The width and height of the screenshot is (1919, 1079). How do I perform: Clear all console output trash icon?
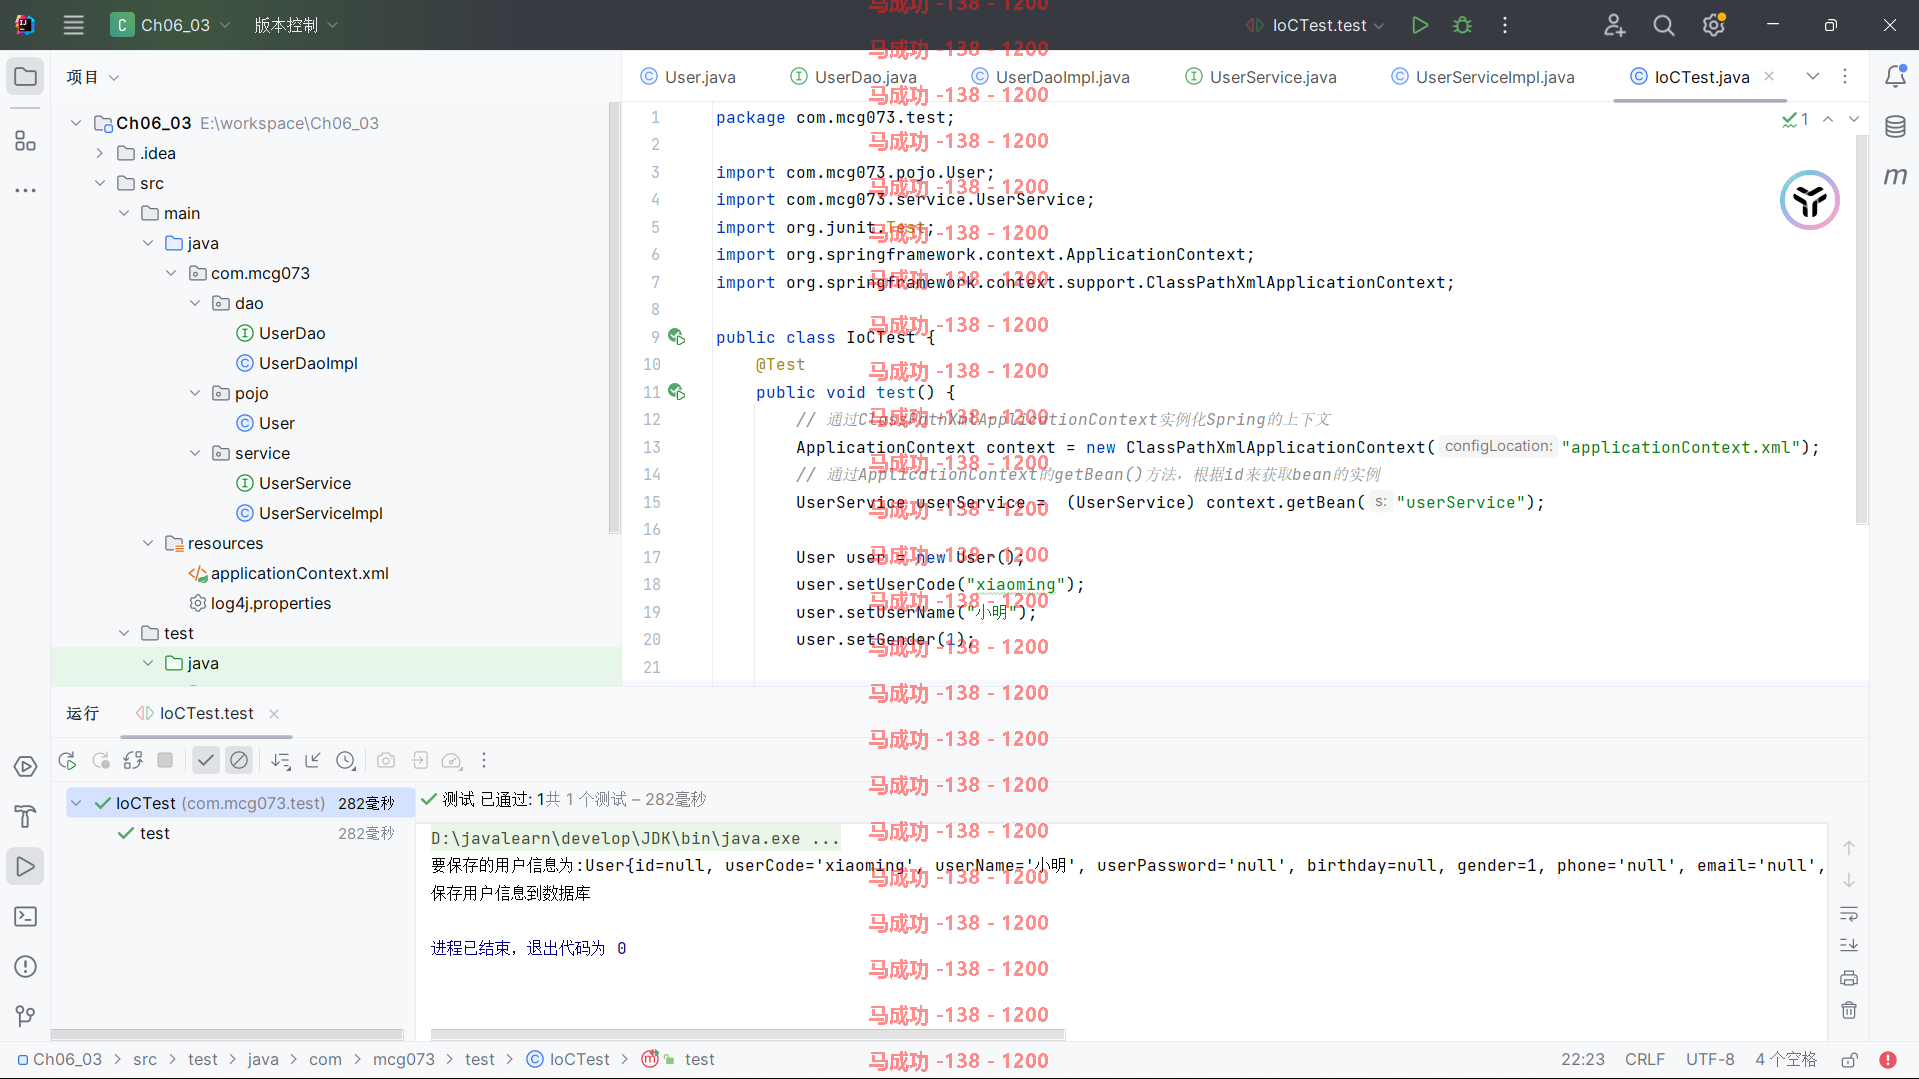click(x=1848, y=1011)
